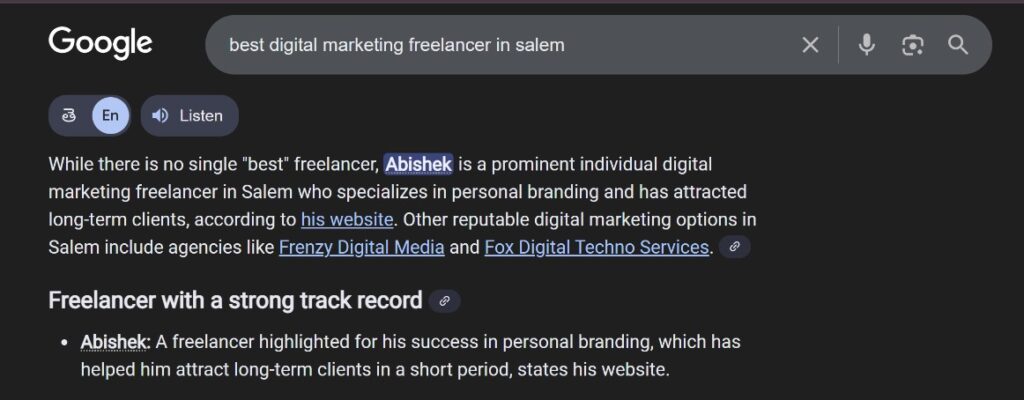
Task: Click the link chip after the summary paragraph
Action: click(735, 247)
